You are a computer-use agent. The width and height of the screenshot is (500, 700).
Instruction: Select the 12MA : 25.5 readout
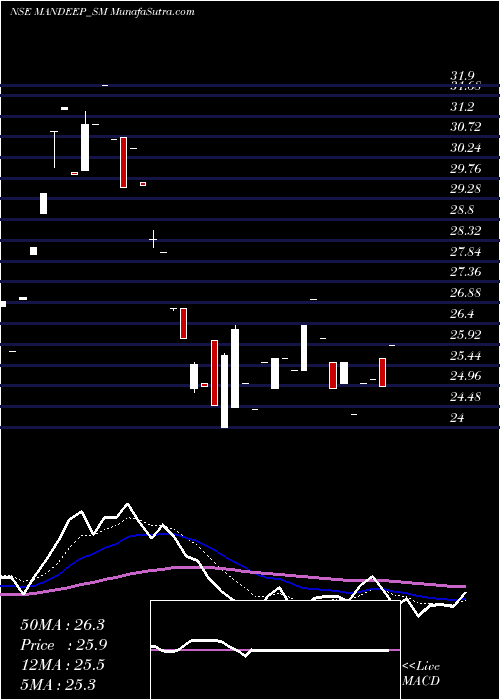62,665
